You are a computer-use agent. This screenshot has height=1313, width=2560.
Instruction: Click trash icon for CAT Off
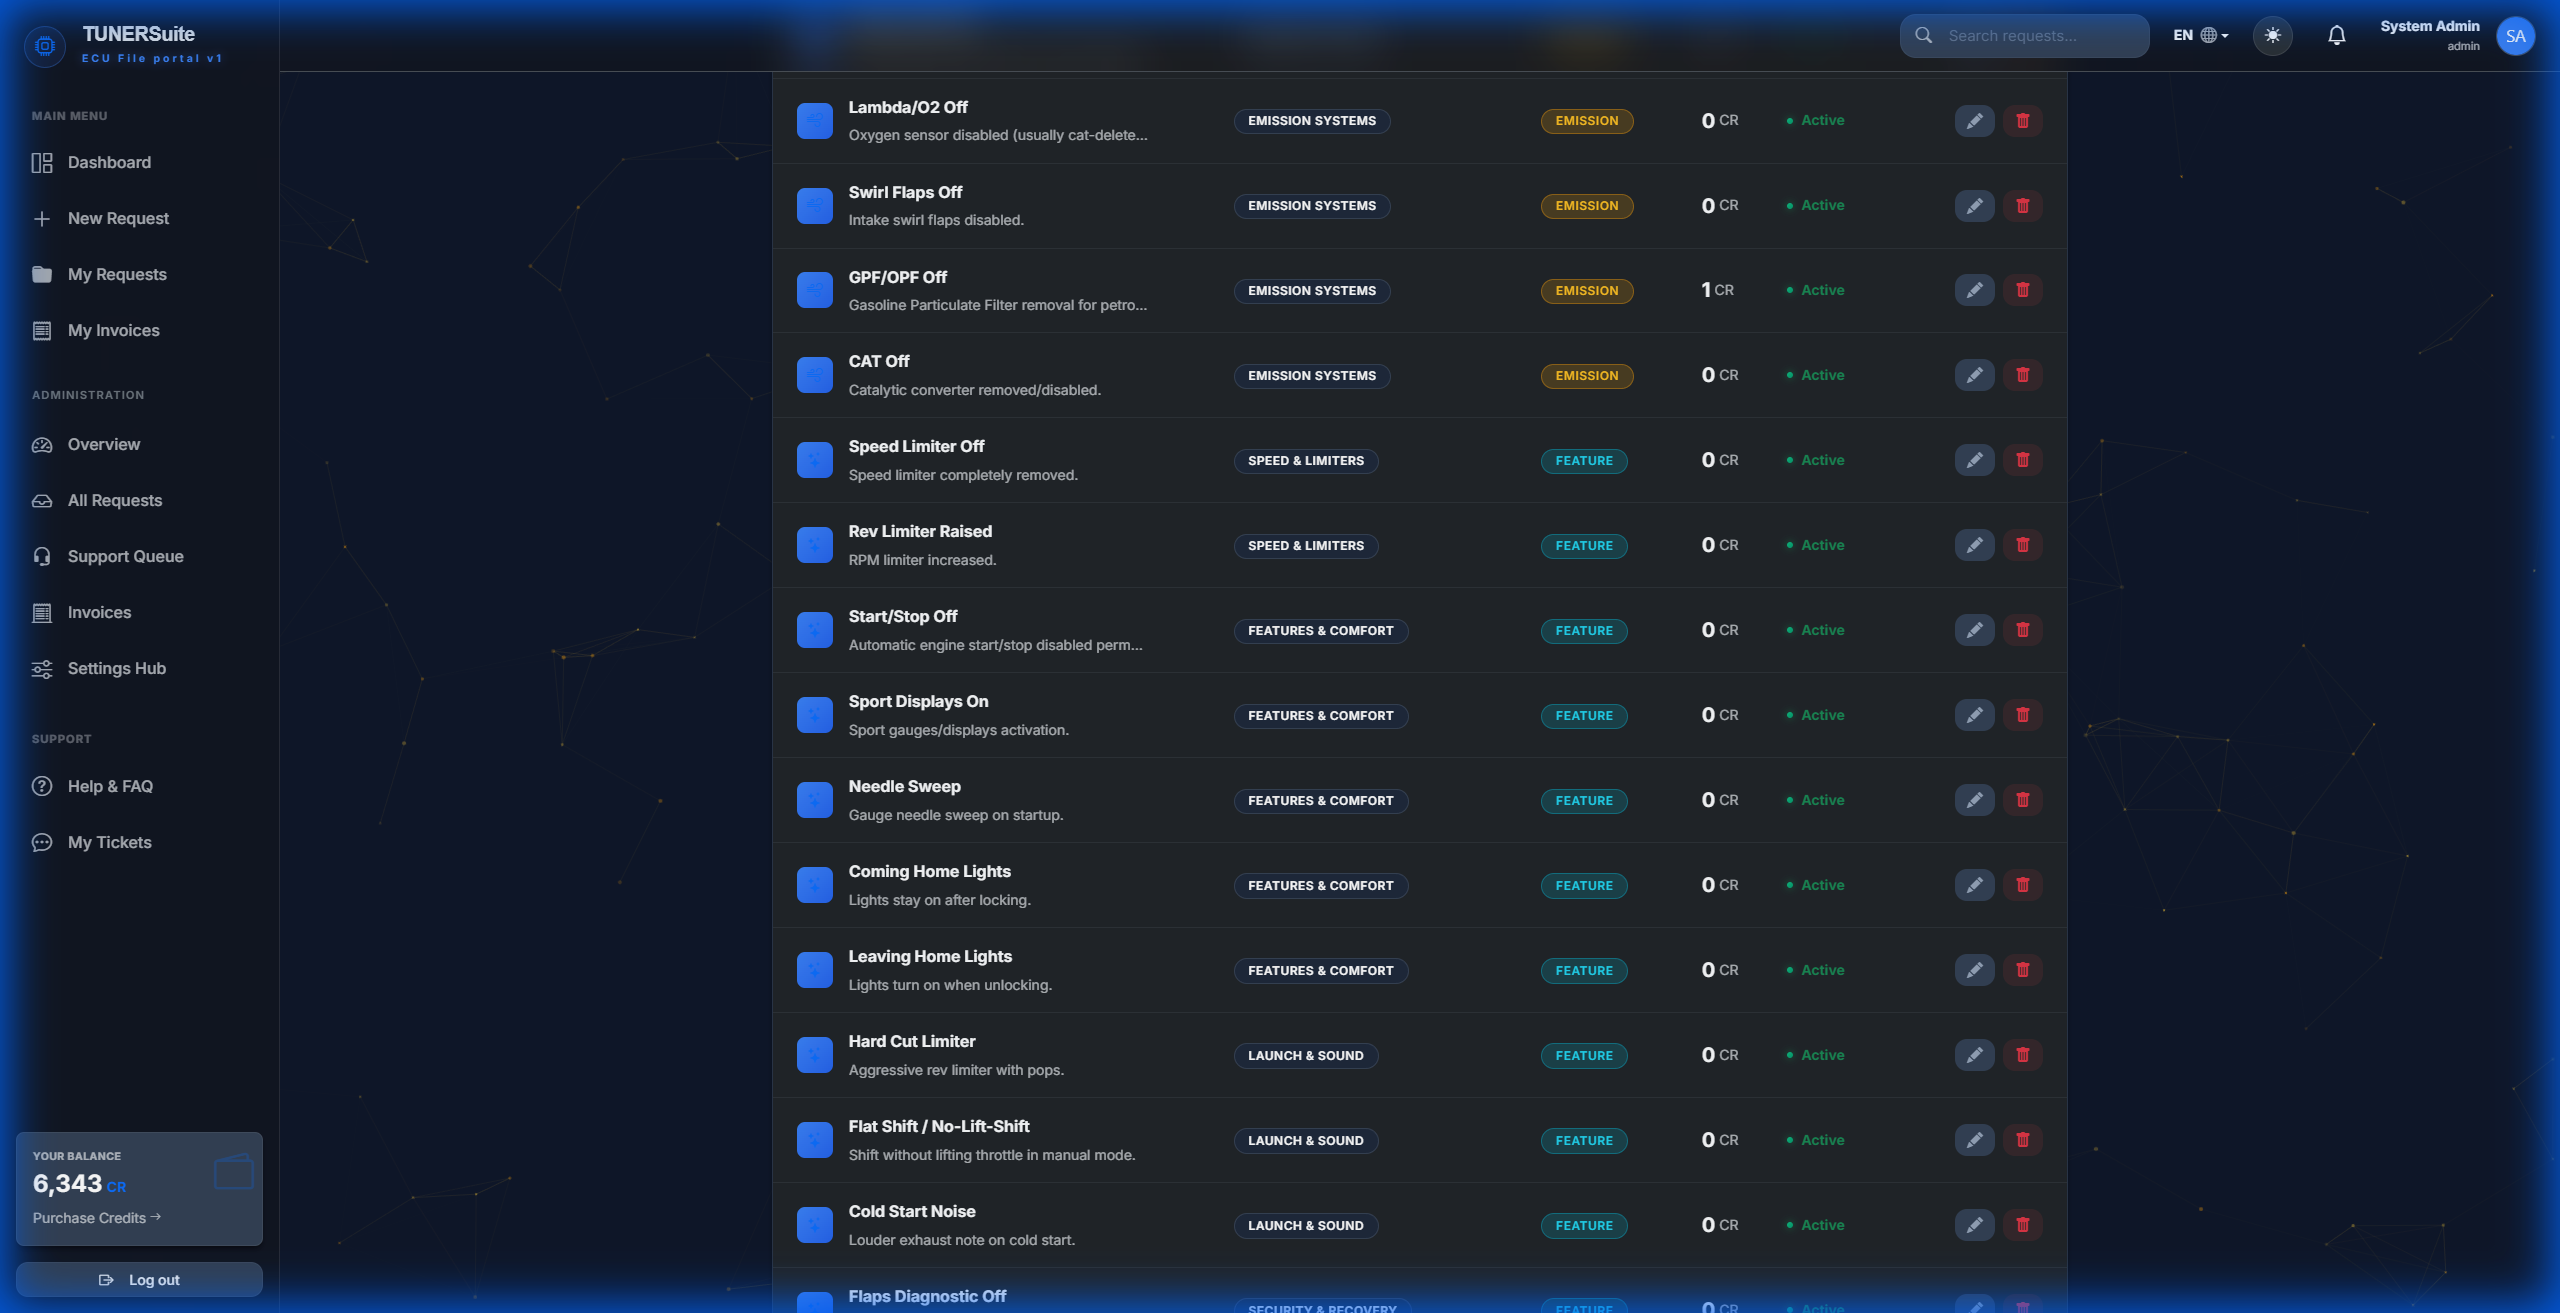tap(2022, 376)
